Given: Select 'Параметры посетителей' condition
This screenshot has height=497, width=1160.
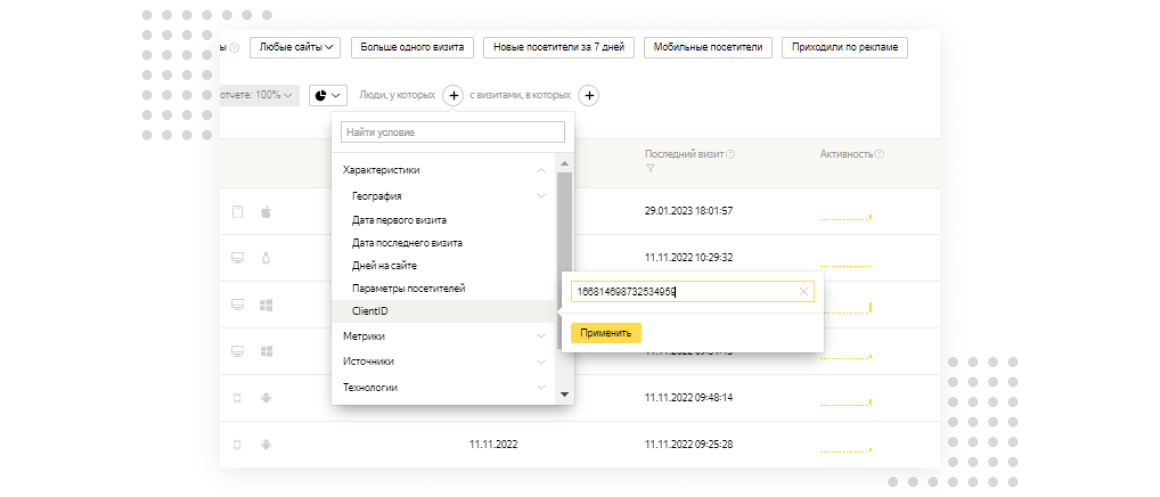Looking at the screenshot, I should 408,288.
